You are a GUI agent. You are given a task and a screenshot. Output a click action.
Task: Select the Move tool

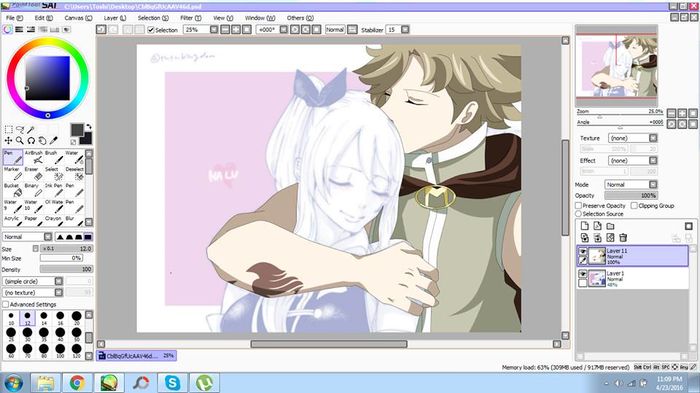pos(8,141)
